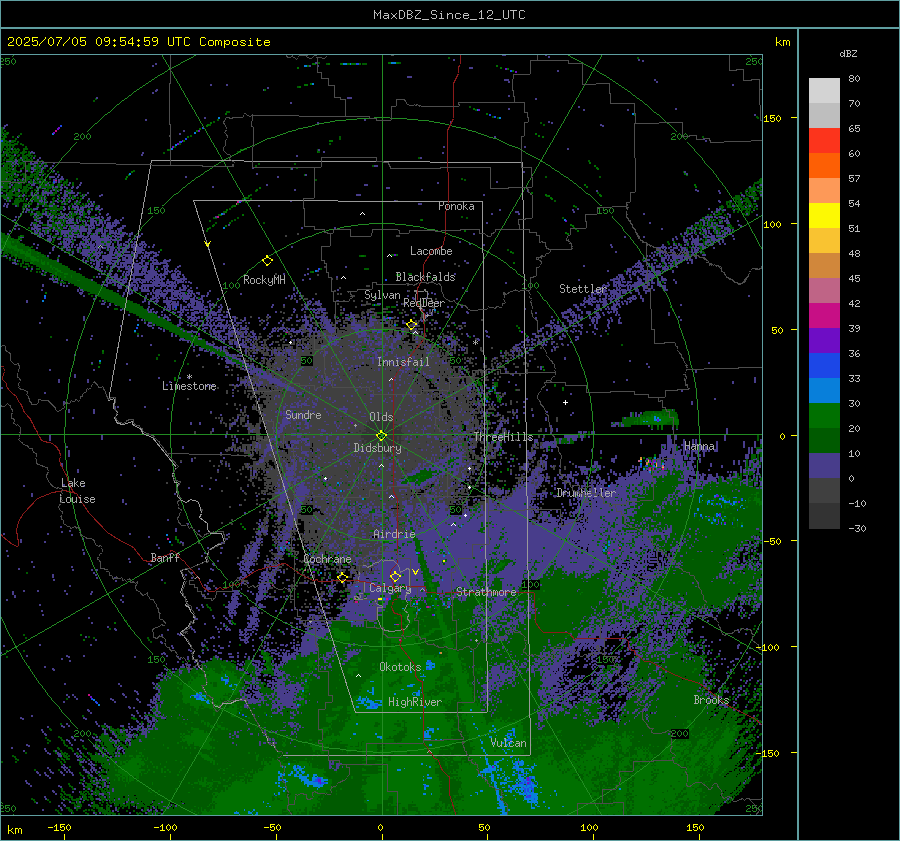Click the Ponoka city label
This screenshot has width=900, height=841.
coord(456,206)
